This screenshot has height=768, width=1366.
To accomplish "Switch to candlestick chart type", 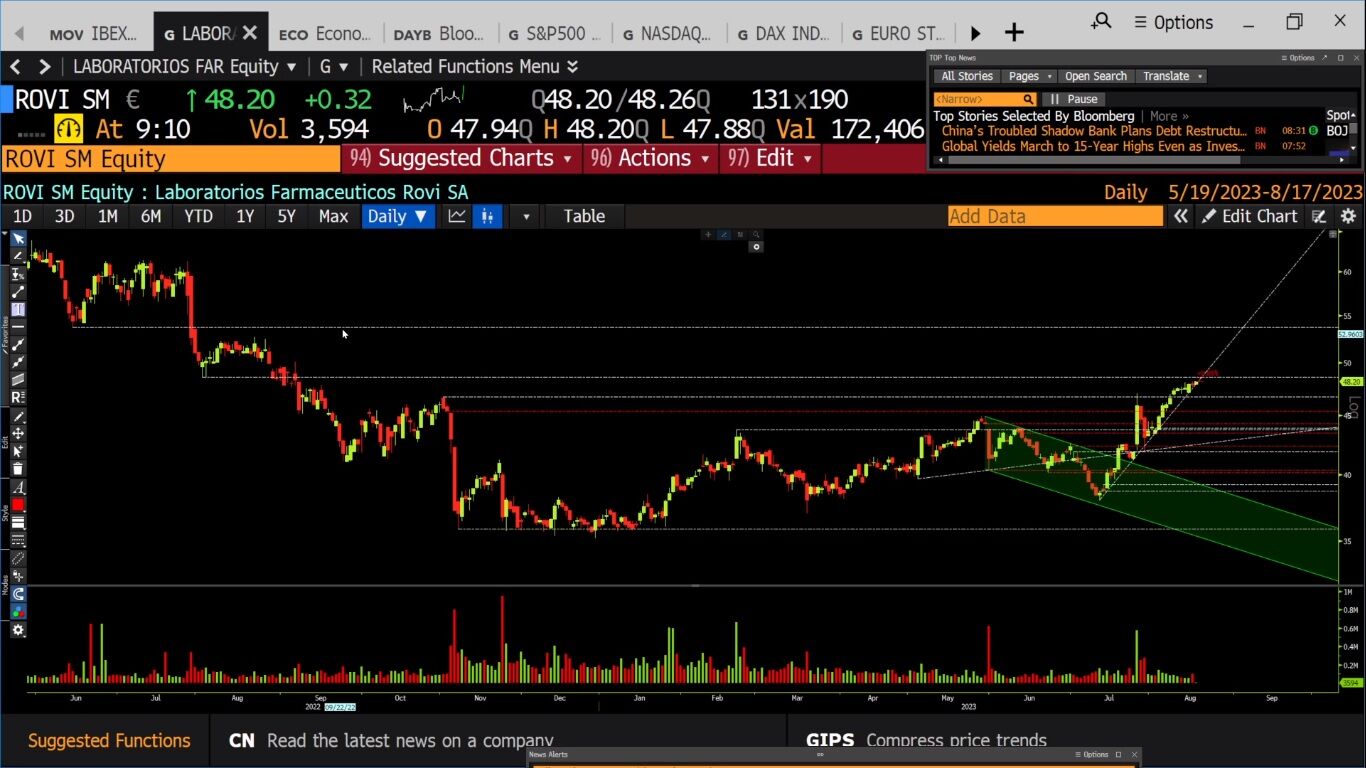I will click(488, 216).
